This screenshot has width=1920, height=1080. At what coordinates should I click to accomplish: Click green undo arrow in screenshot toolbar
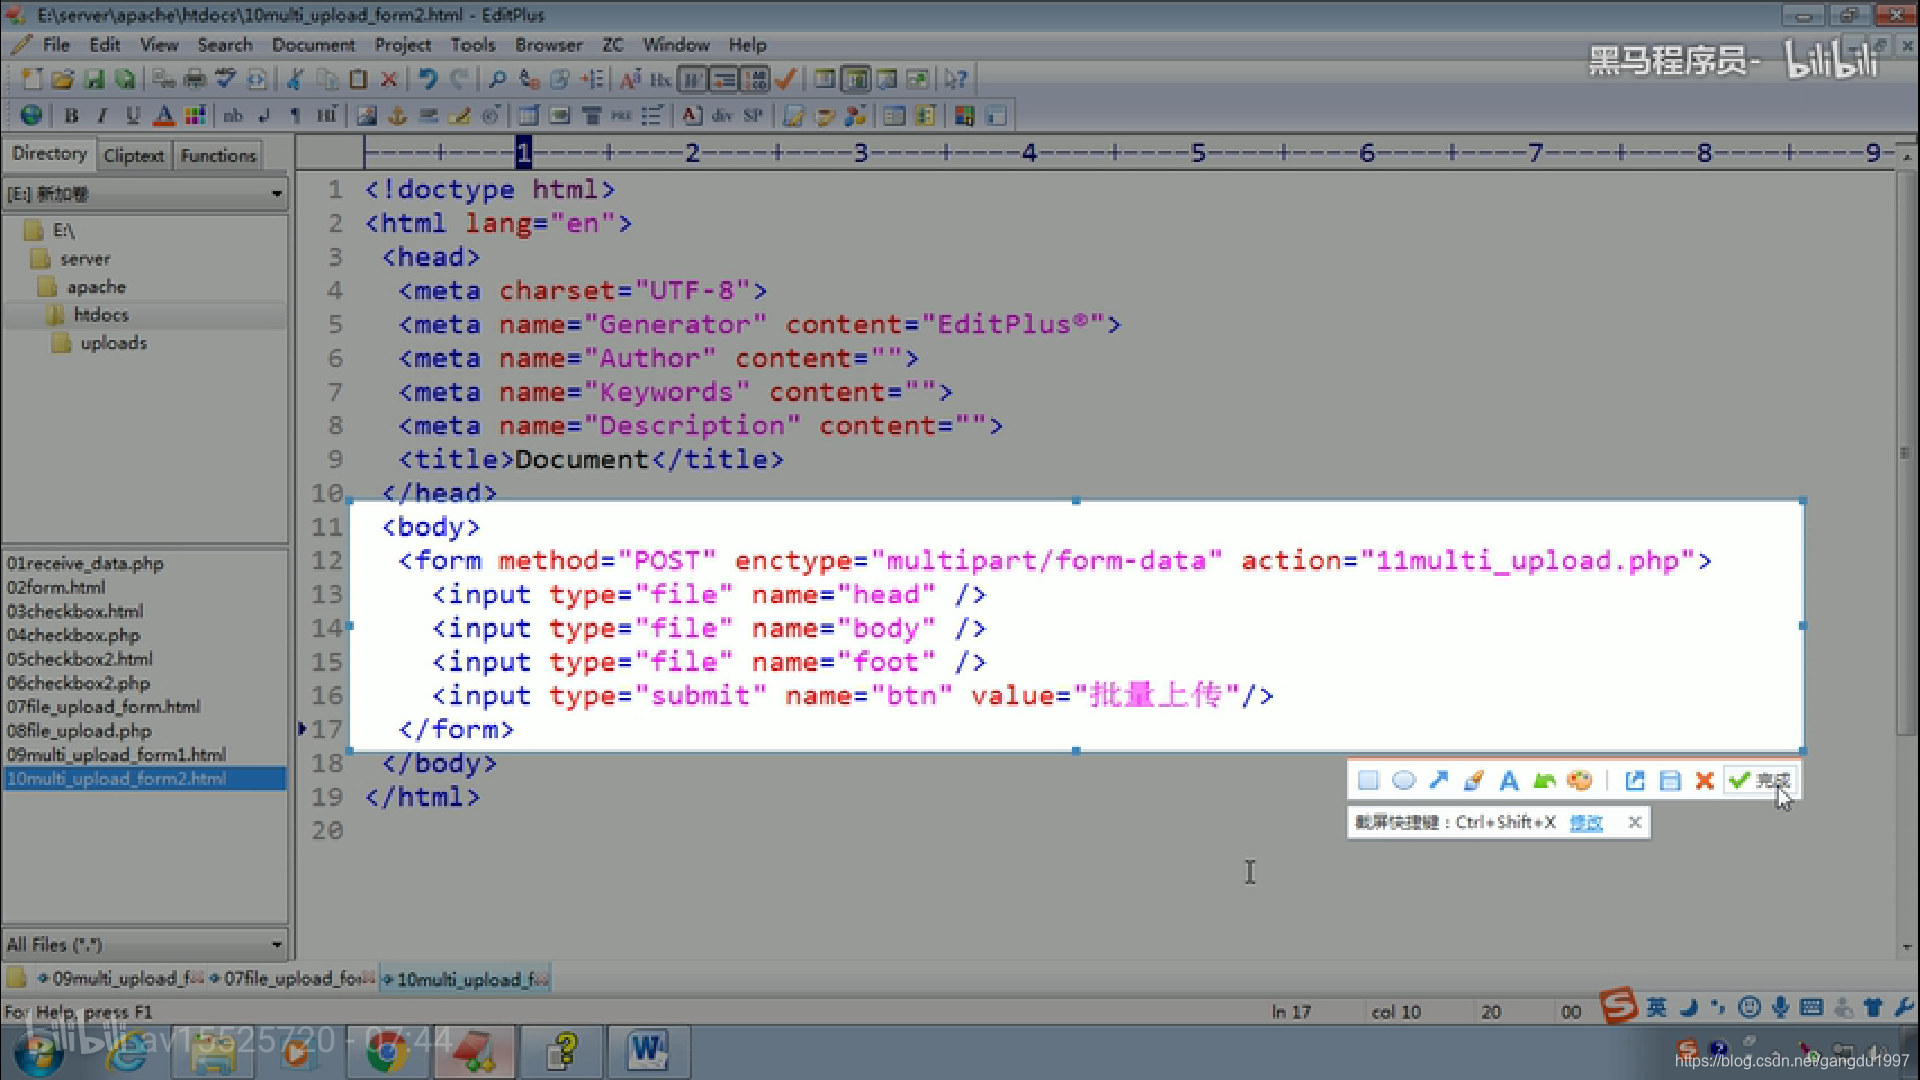1544,781
